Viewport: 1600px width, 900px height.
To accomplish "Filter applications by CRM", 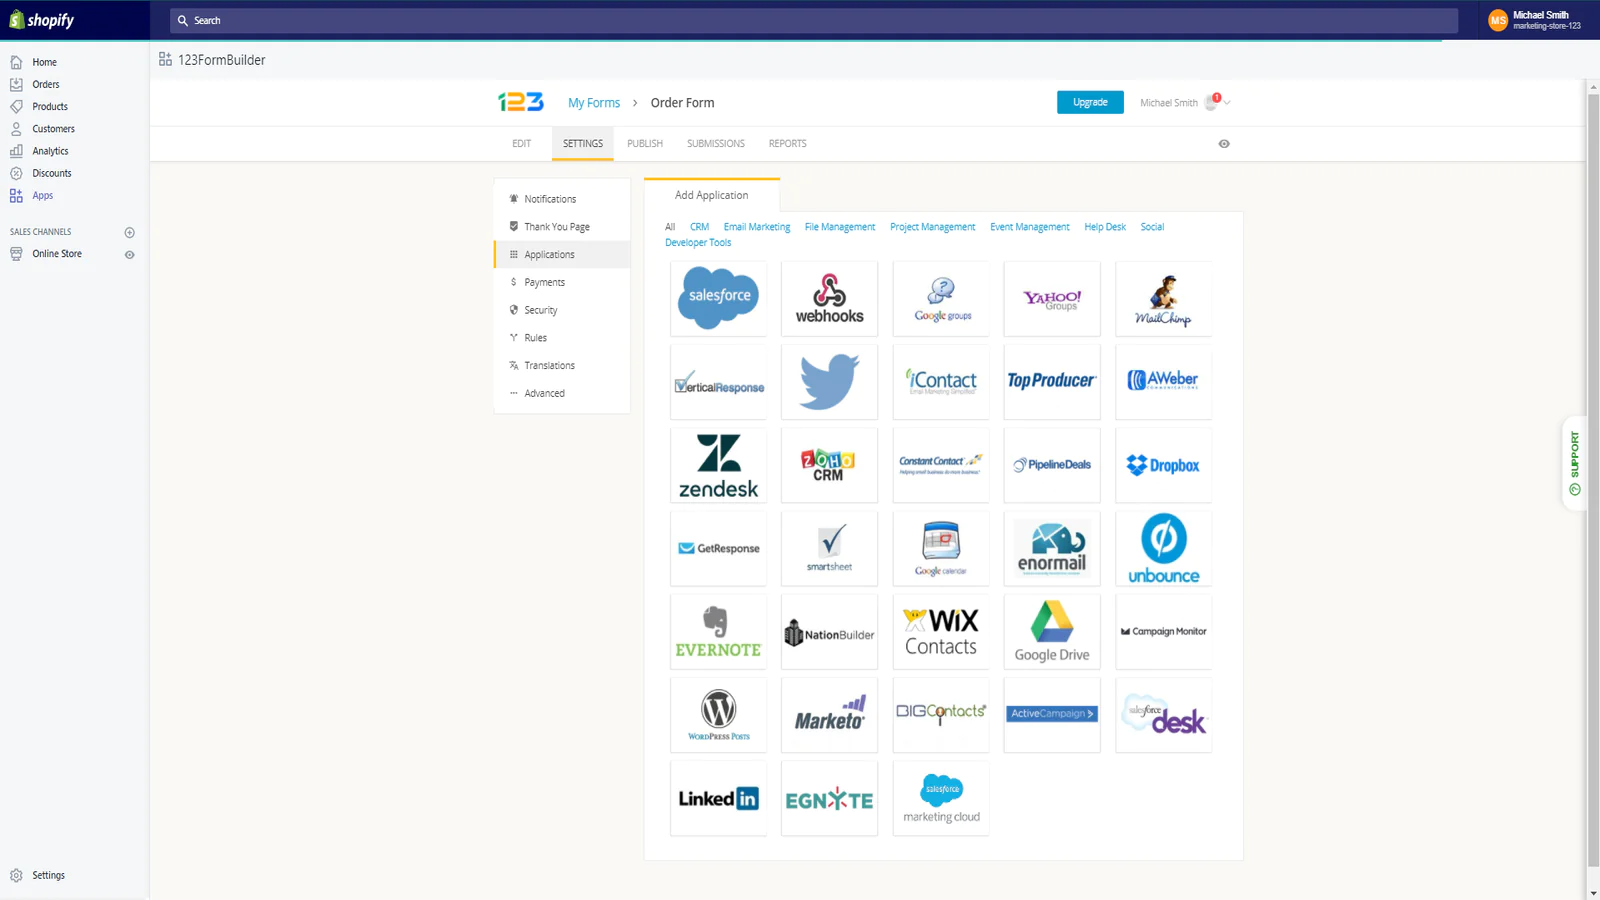I will 699,227.
